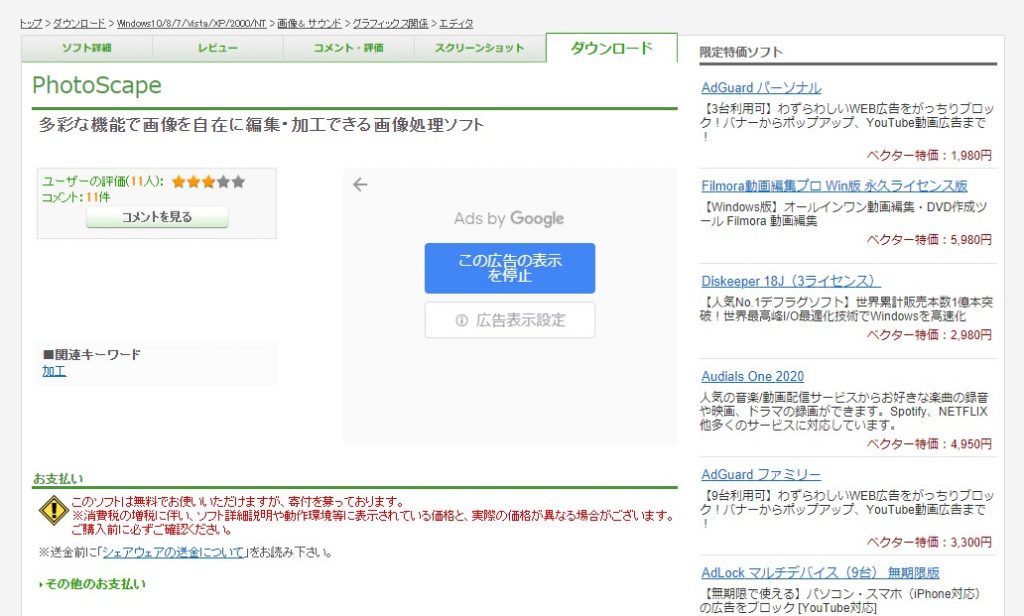Click the Diskeeper 18J (3ライセンス) link
1024x616 pixels.
[791, 281]
